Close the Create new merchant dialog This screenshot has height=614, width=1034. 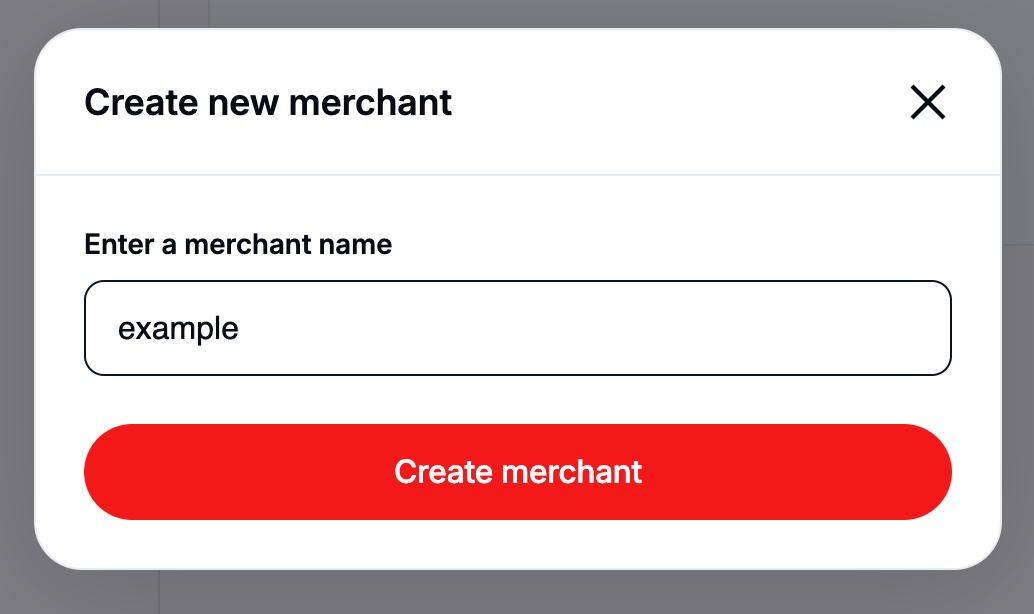(x=927, y=102)
